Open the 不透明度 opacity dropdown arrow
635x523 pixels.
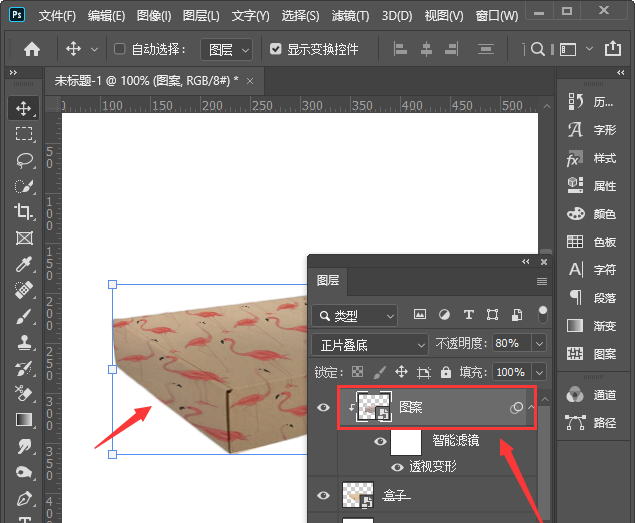tap(539, 344)
